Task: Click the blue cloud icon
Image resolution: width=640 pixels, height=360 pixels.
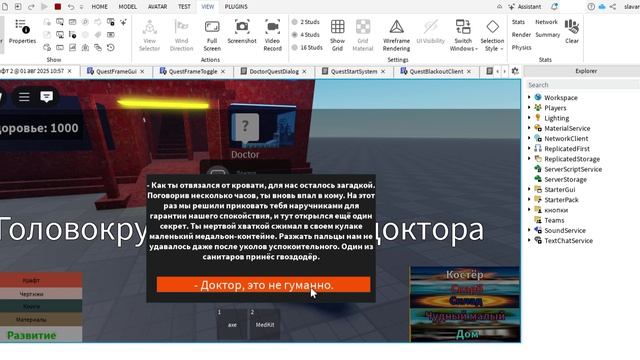Action: (602, 7)
